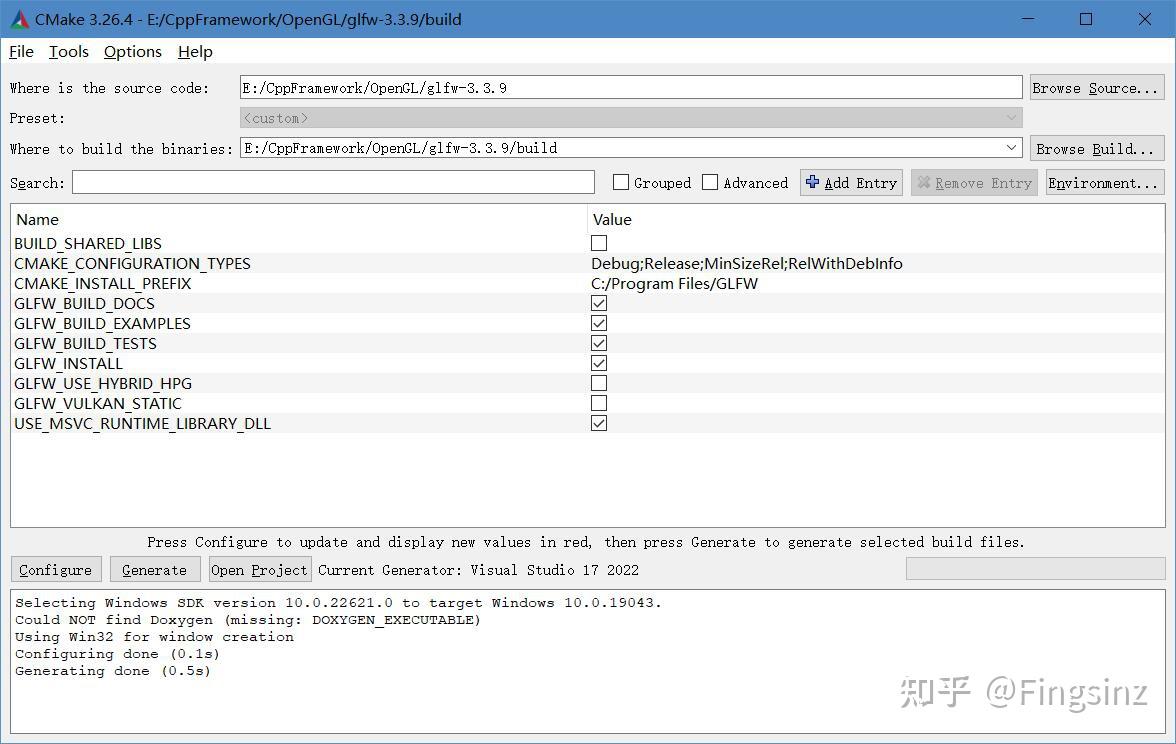The width and height of the screenshot is (1176, 744).
Task: Uncheck the GLFW_BUILD_DOCS checkbox
Action: click(x=598, y=303)
